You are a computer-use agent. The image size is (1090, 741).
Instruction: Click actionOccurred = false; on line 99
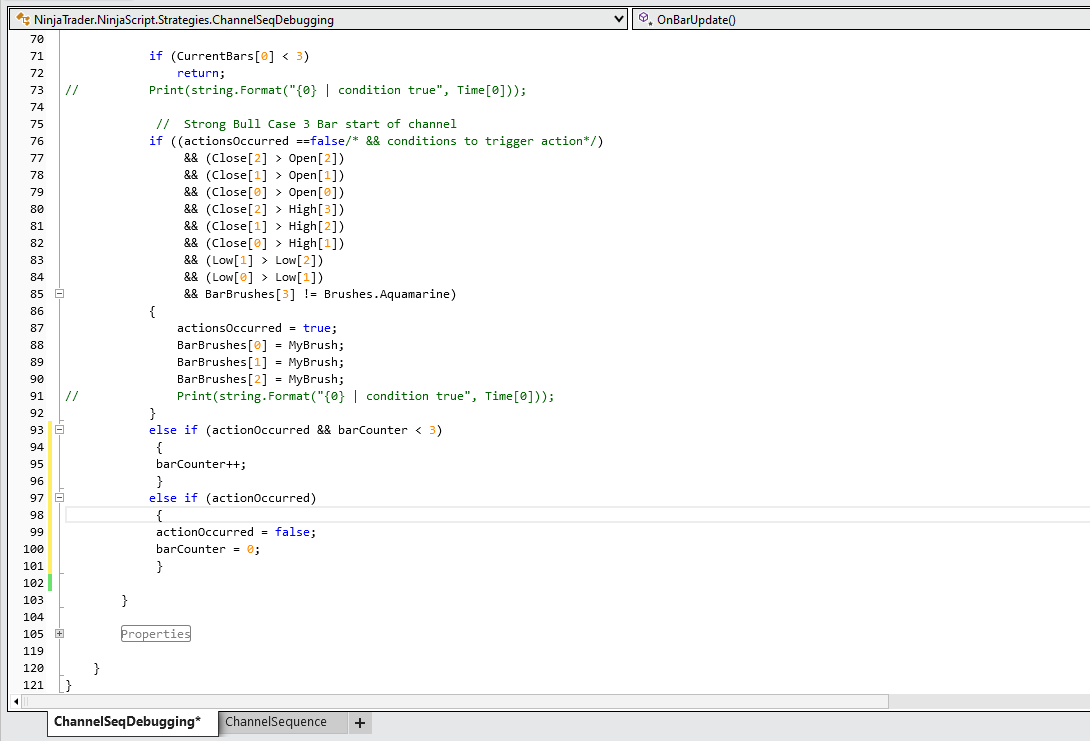pos(236,532)
